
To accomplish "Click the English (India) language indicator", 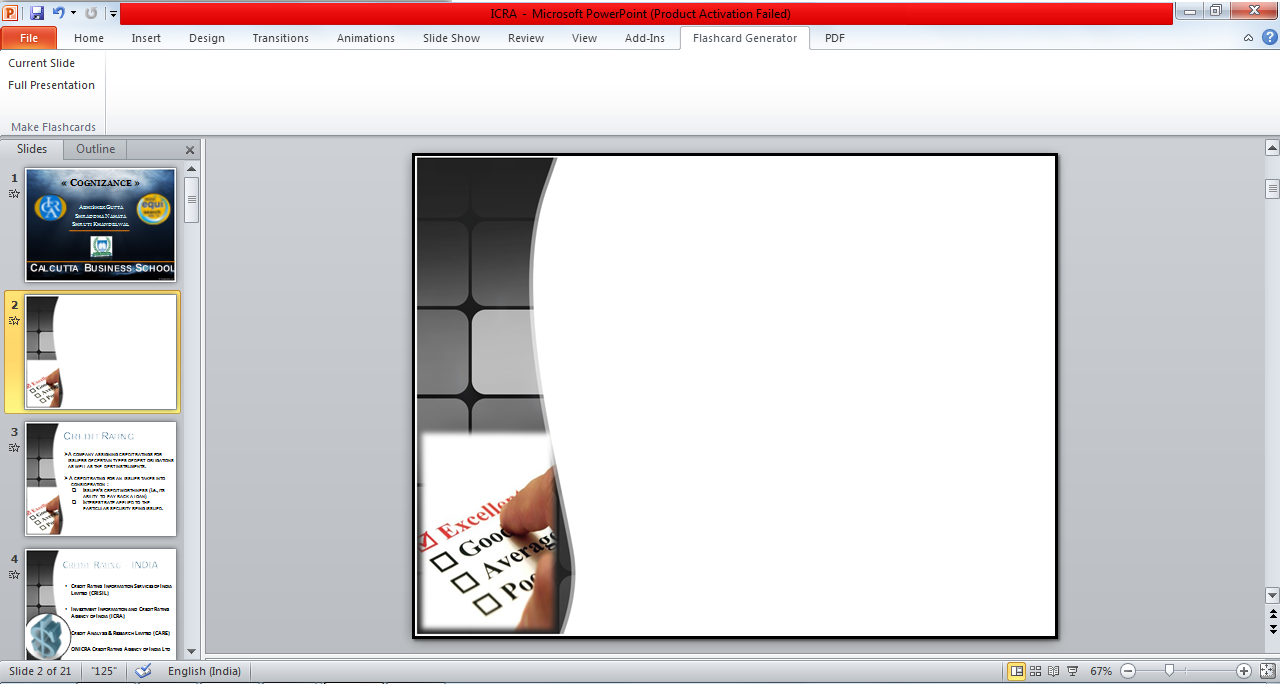I will 205,671.
